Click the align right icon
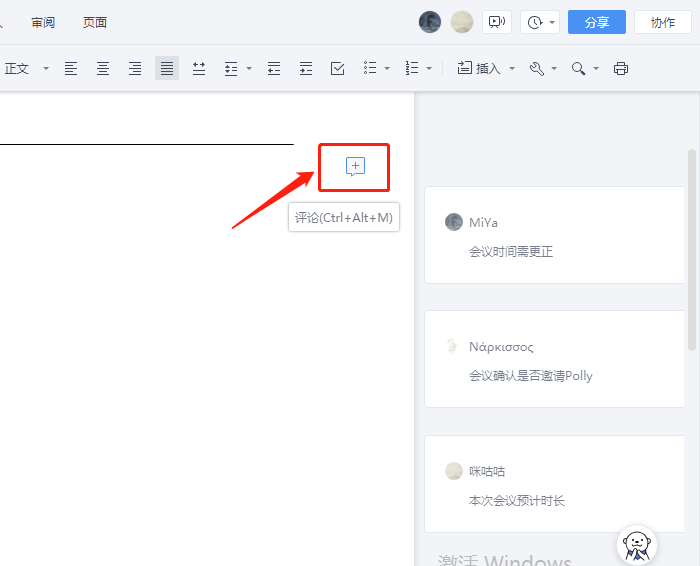Image resolution: width=700 pixels, height=566 pixels. click(x=135, y=68)
